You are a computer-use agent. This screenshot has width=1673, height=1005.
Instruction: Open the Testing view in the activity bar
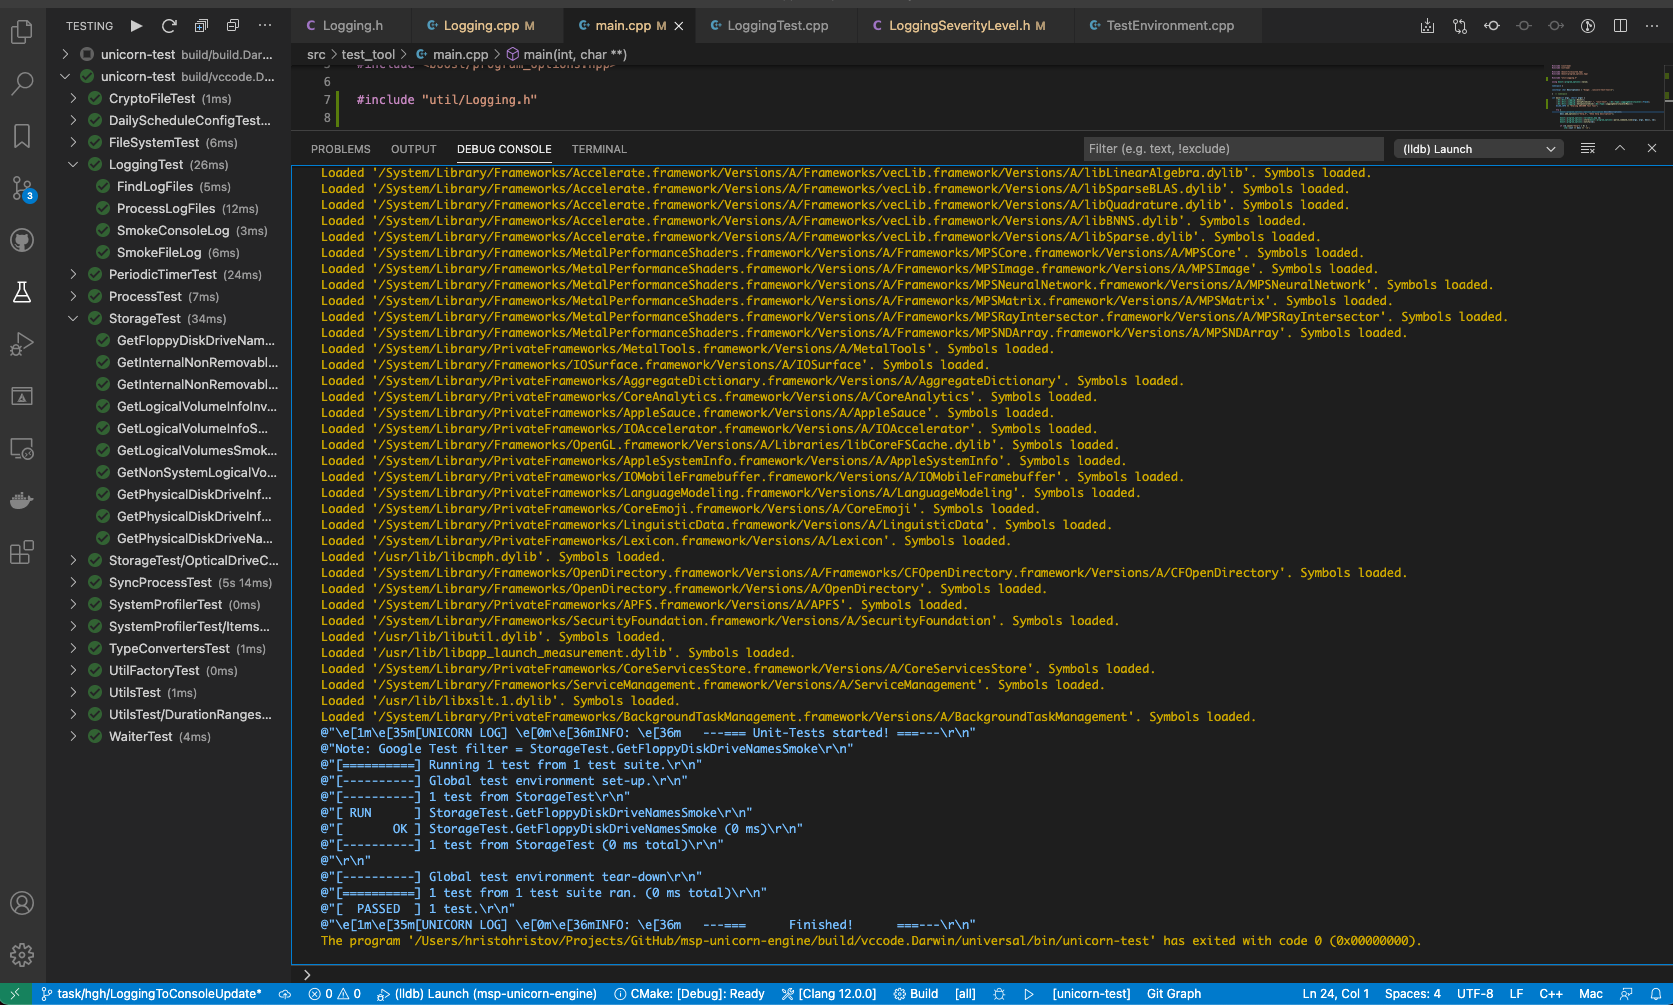(22, 292)
